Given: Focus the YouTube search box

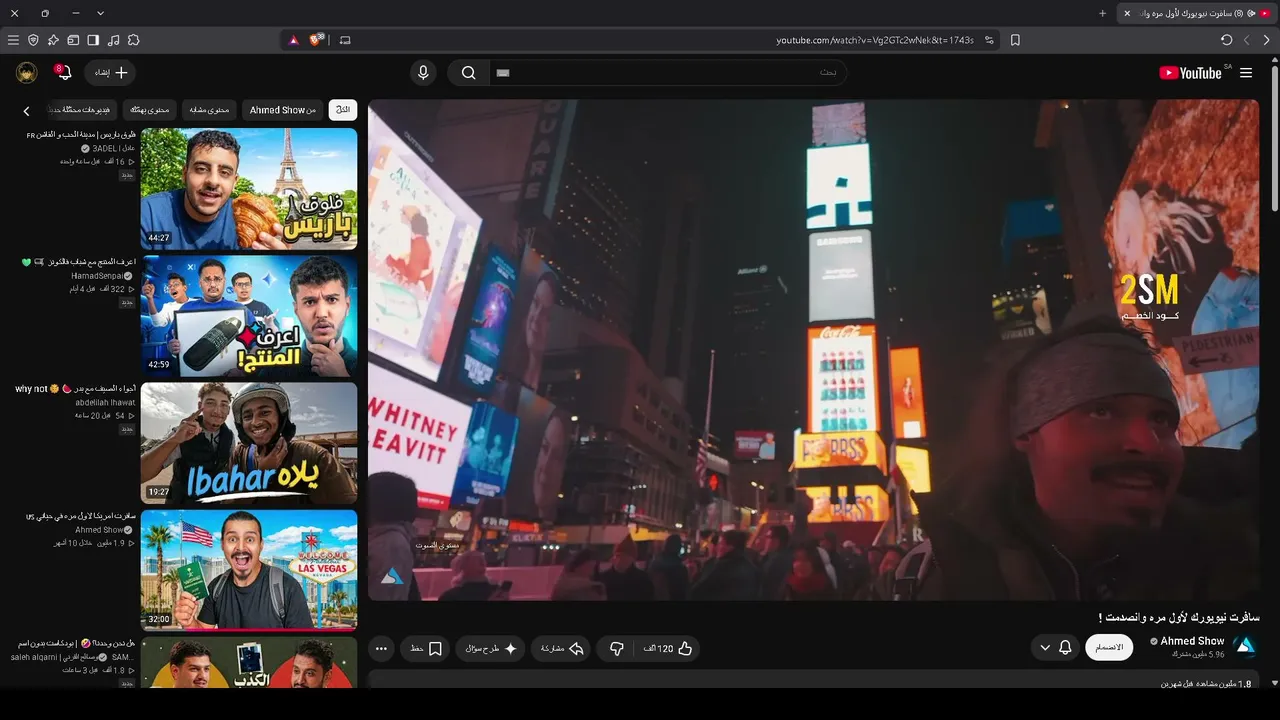Looking at the screenshot, I should click(x=668, y=72).
